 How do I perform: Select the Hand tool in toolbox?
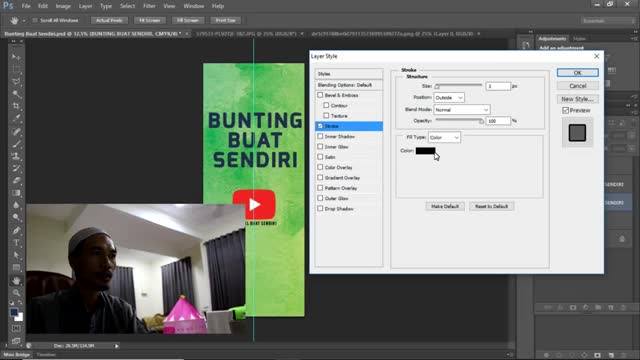(16, 281)
